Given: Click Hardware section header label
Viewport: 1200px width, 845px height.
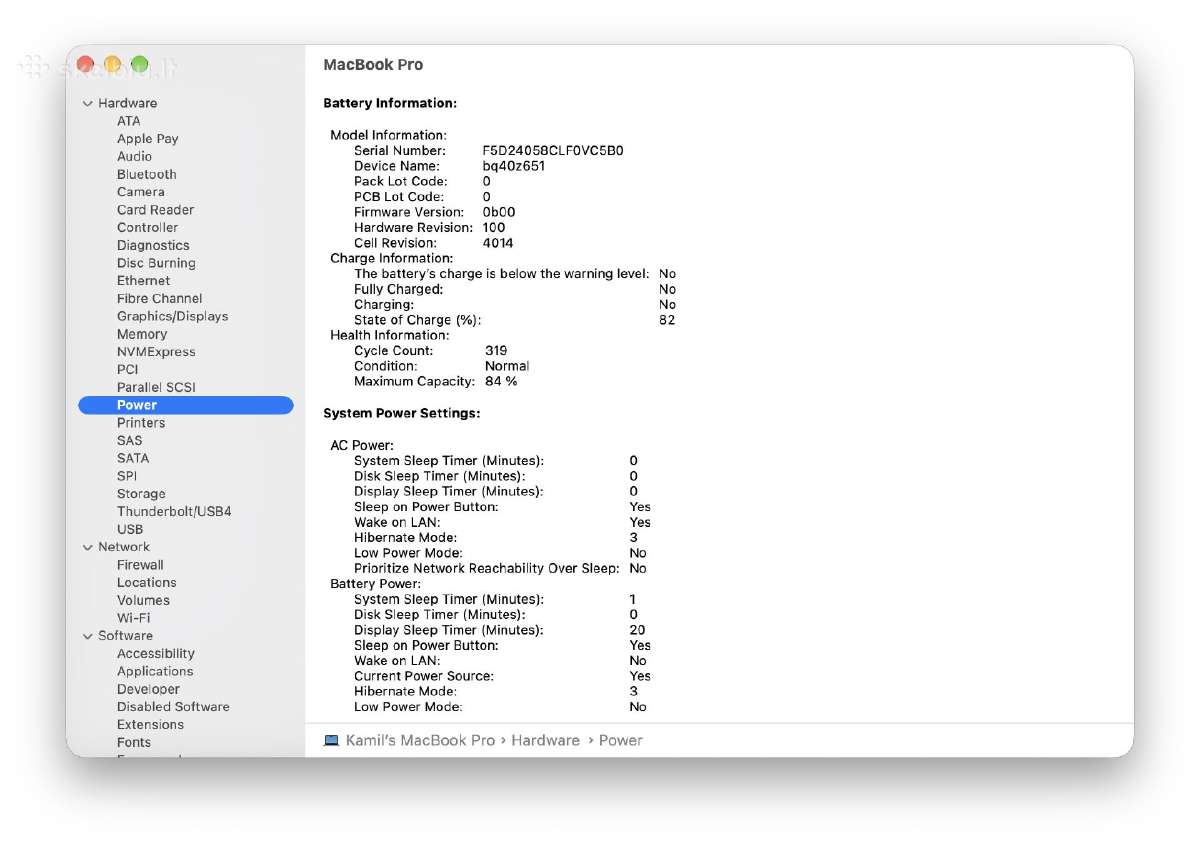Looking at the screenshot, I should (127, 103).
